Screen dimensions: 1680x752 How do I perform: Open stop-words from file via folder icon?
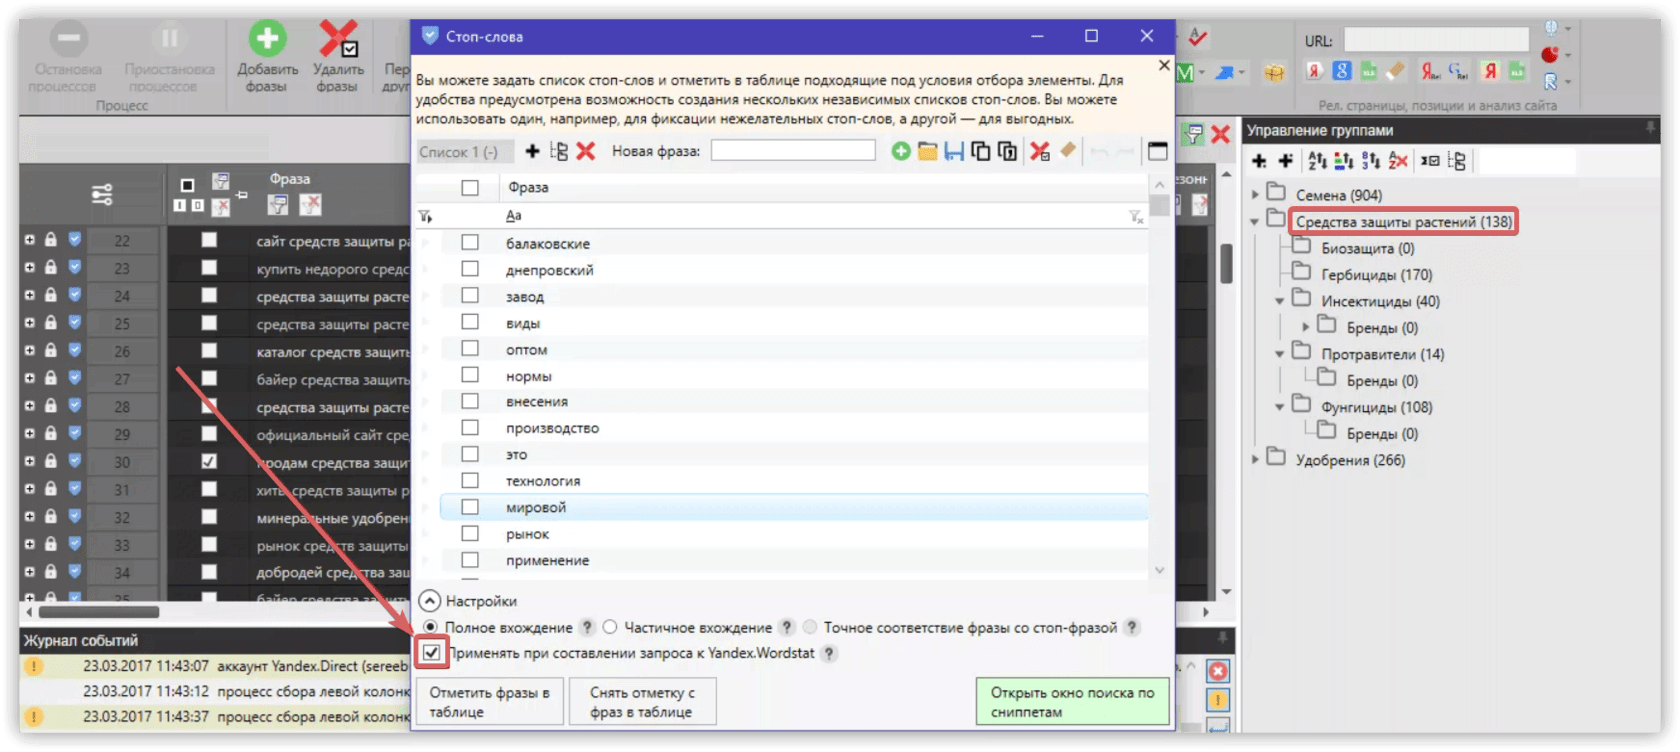pos(927,151)
